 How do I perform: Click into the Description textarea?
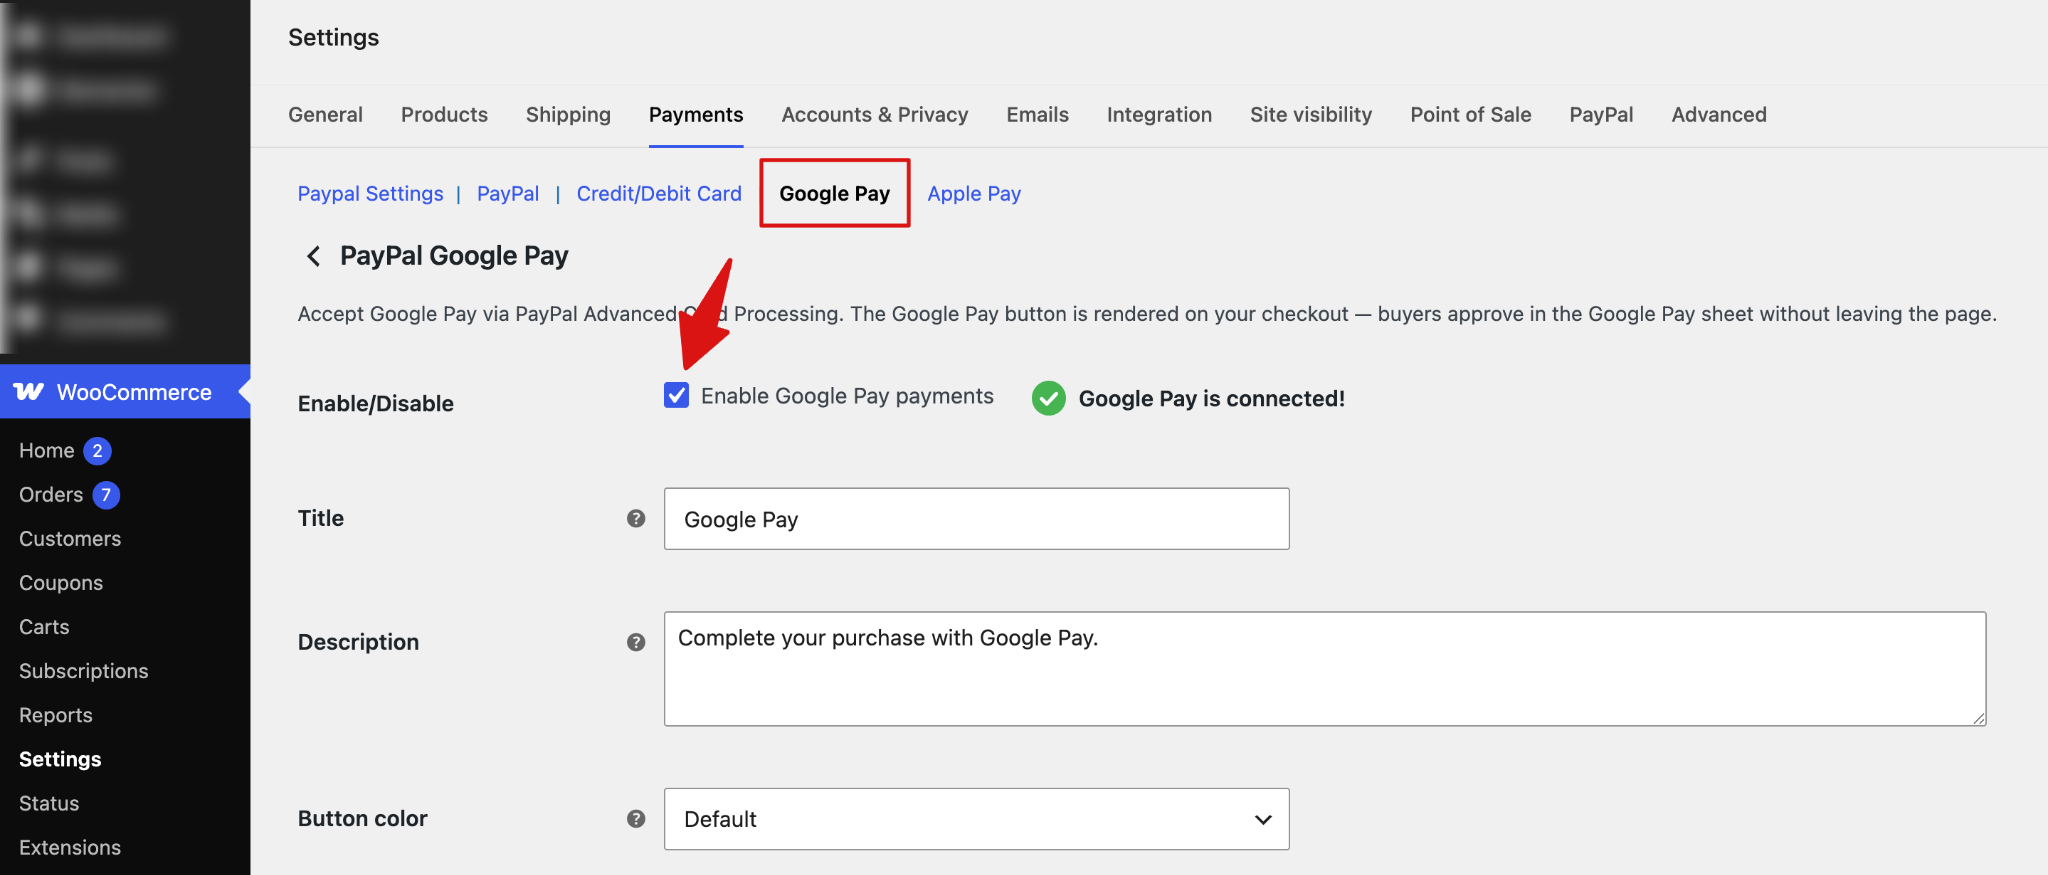click(x=1325, y=669)
